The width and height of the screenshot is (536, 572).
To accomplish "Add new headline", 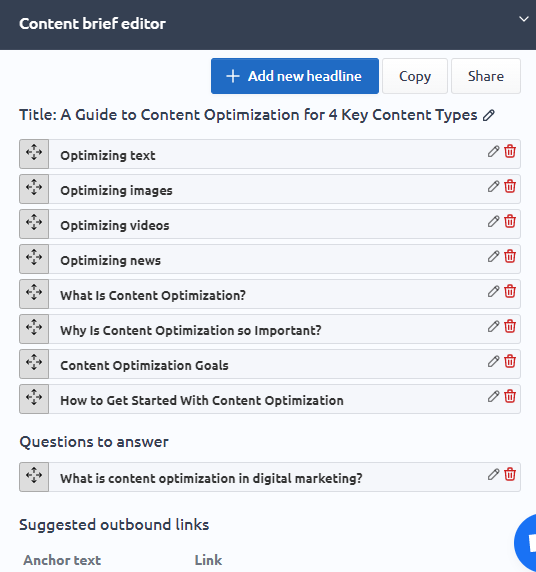I will point(295,76).
